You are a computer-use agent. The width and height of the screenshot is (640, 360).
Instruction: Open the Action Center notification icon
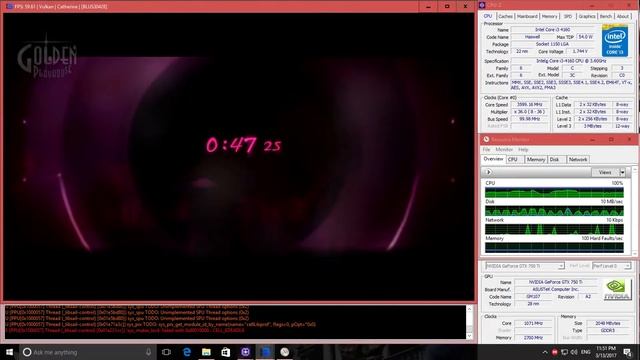(x=628, y=352)
